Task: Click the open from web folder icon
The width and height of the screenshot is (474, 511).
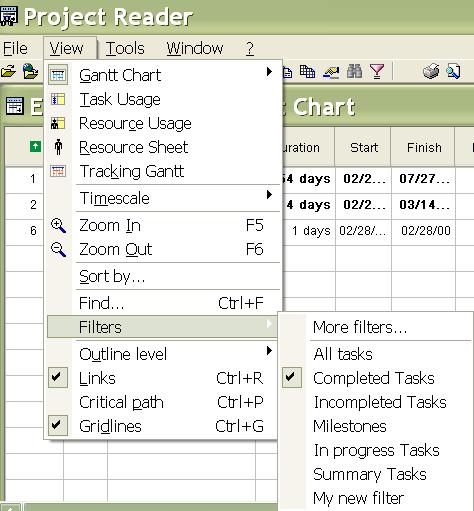Action: (30, 71)
